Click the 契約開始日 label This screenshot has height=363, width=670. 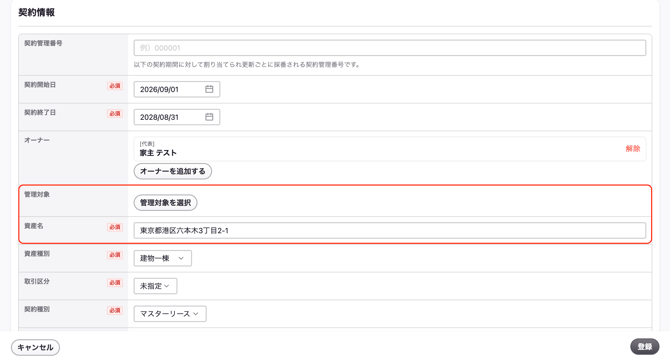click(x=40, y=85)
